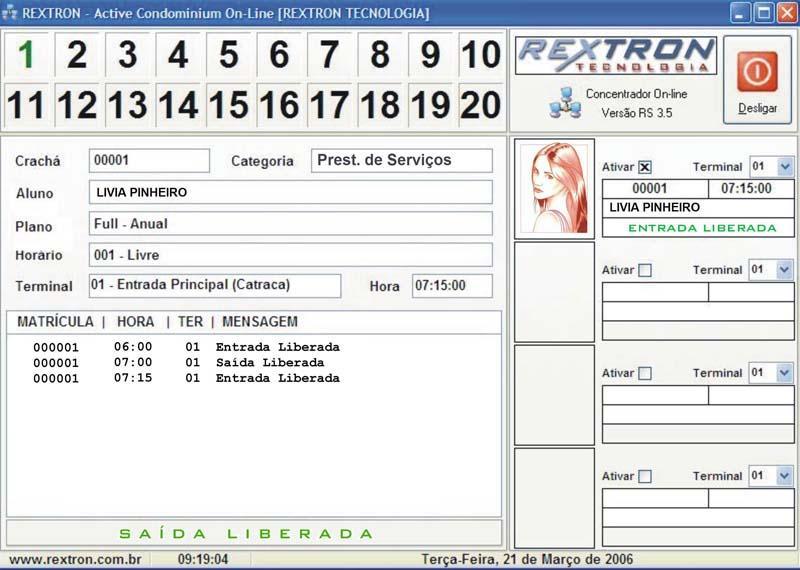Screen dimensions: 800x570
Task: Click the green ENTRADA LIBERADA panel status
Action: pos(703,228)
